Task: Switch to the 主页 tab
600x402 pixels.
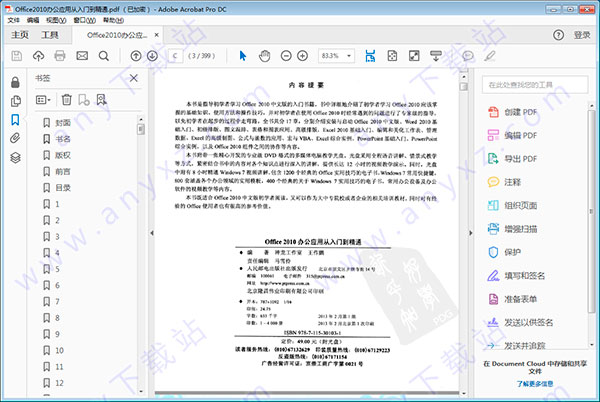Action: tap(20, 35)
